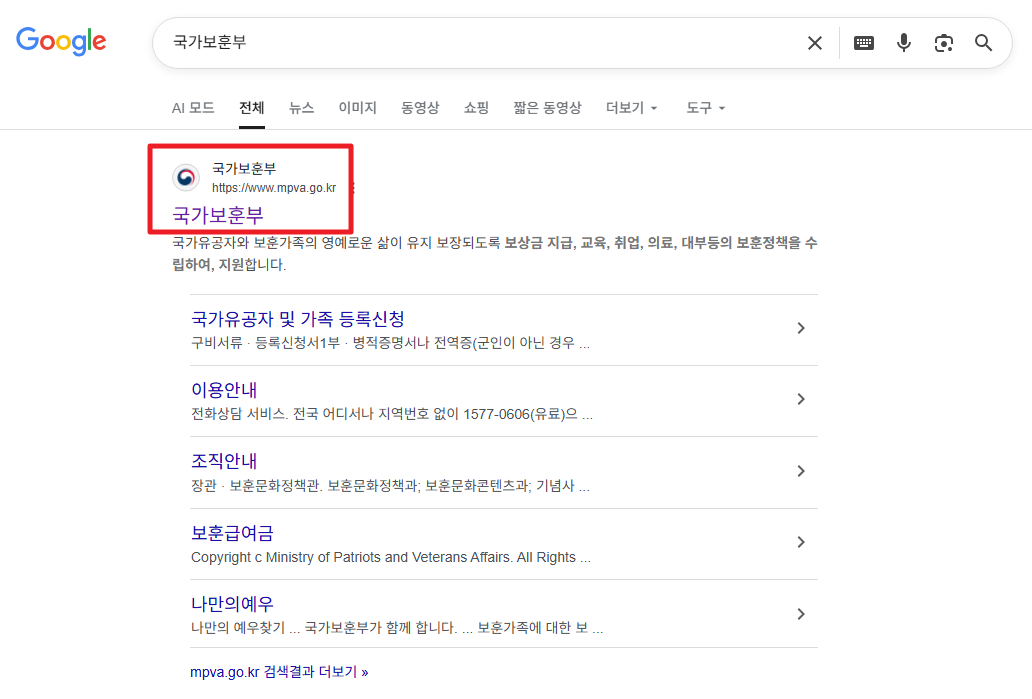Open the AI 모드 tab
The height and width of the screenshot is (699, 1032).
click(192, 107)
